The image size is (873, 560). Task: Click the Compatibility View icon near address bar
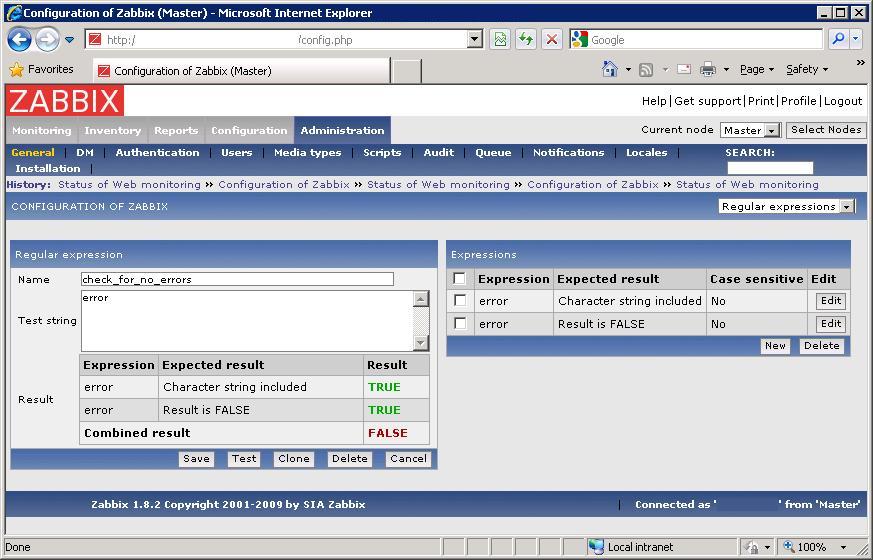501,40
